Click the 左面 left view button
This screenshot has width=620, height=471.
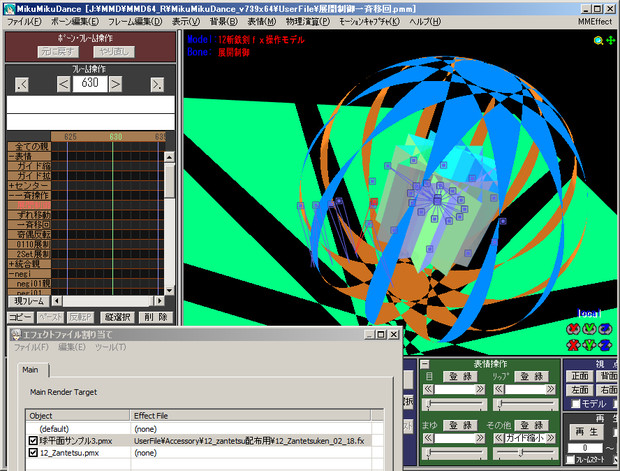click(580, 390)
